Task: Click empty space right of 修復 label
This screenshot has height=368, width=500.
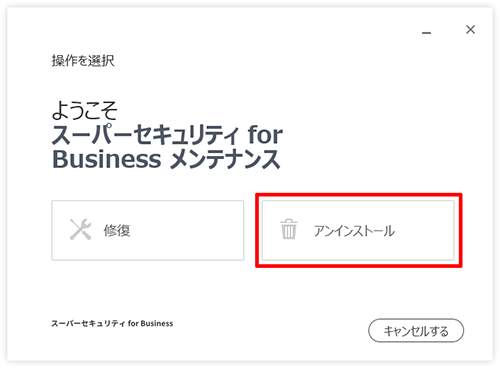Action: [187, 230]
